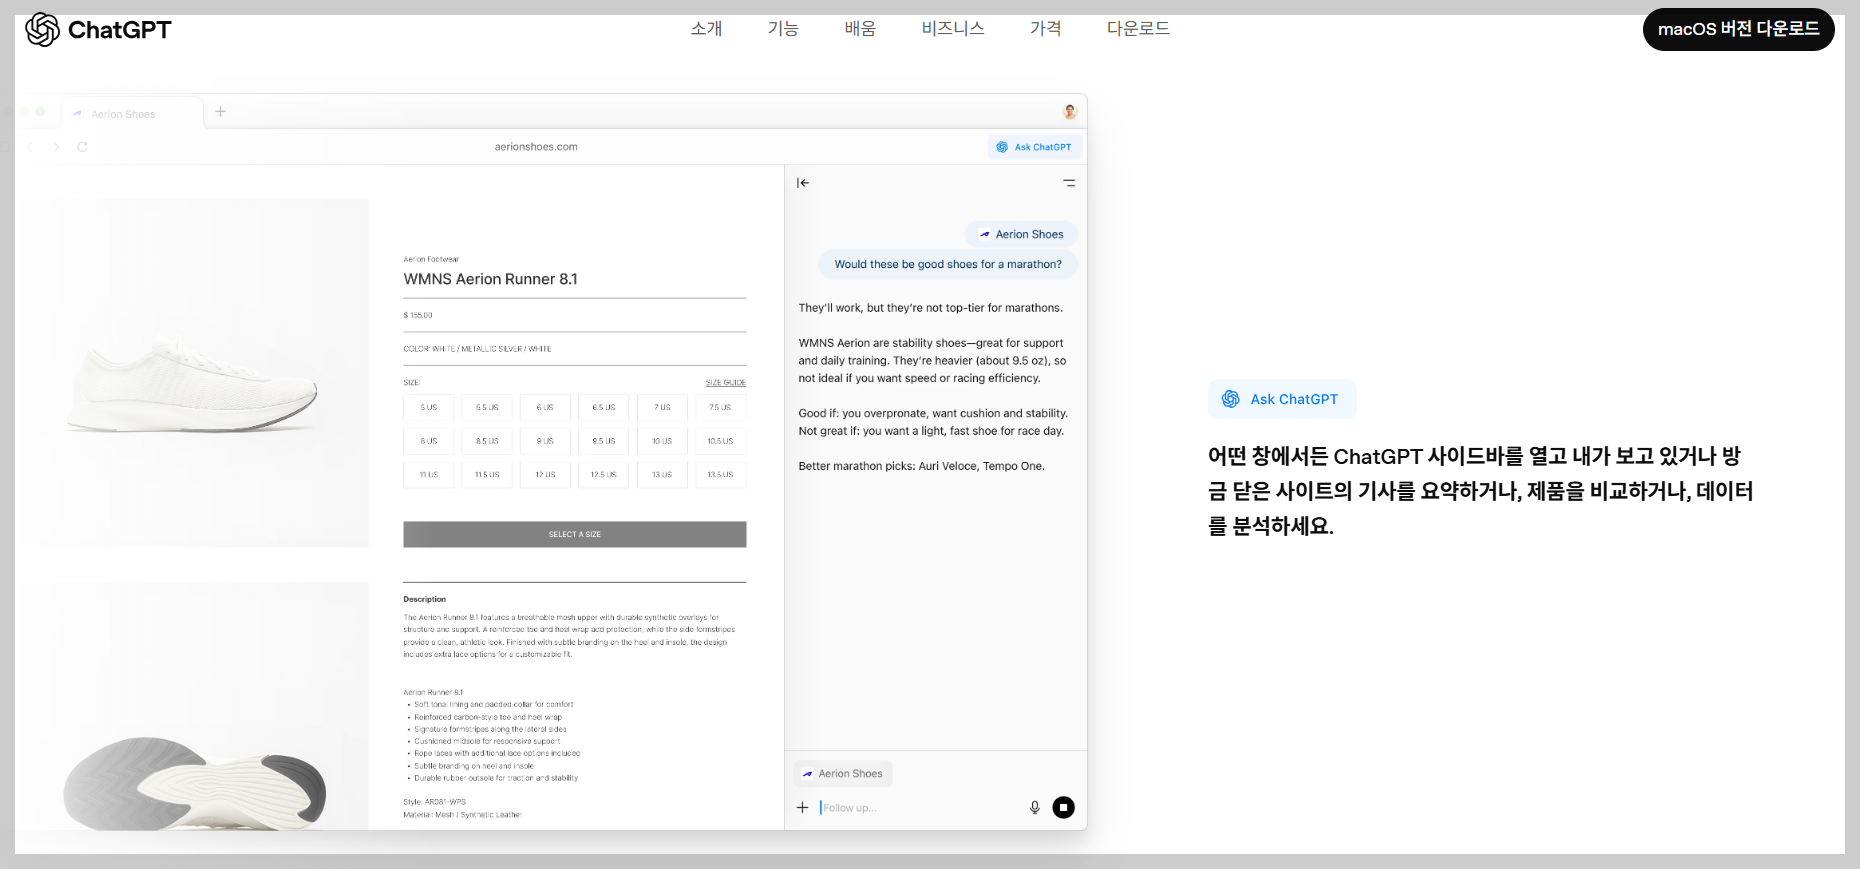
Task: Open the 다운로드 menu item
Action: tap(1138, 28)
